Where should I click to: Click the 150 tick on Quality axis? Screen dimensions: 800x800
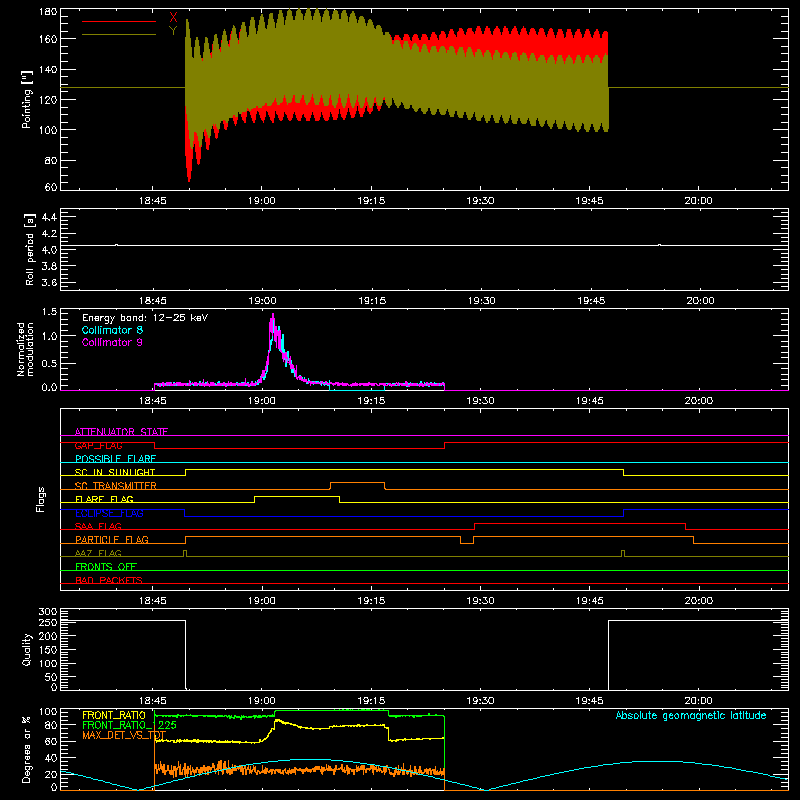click(x=48, y=650)
